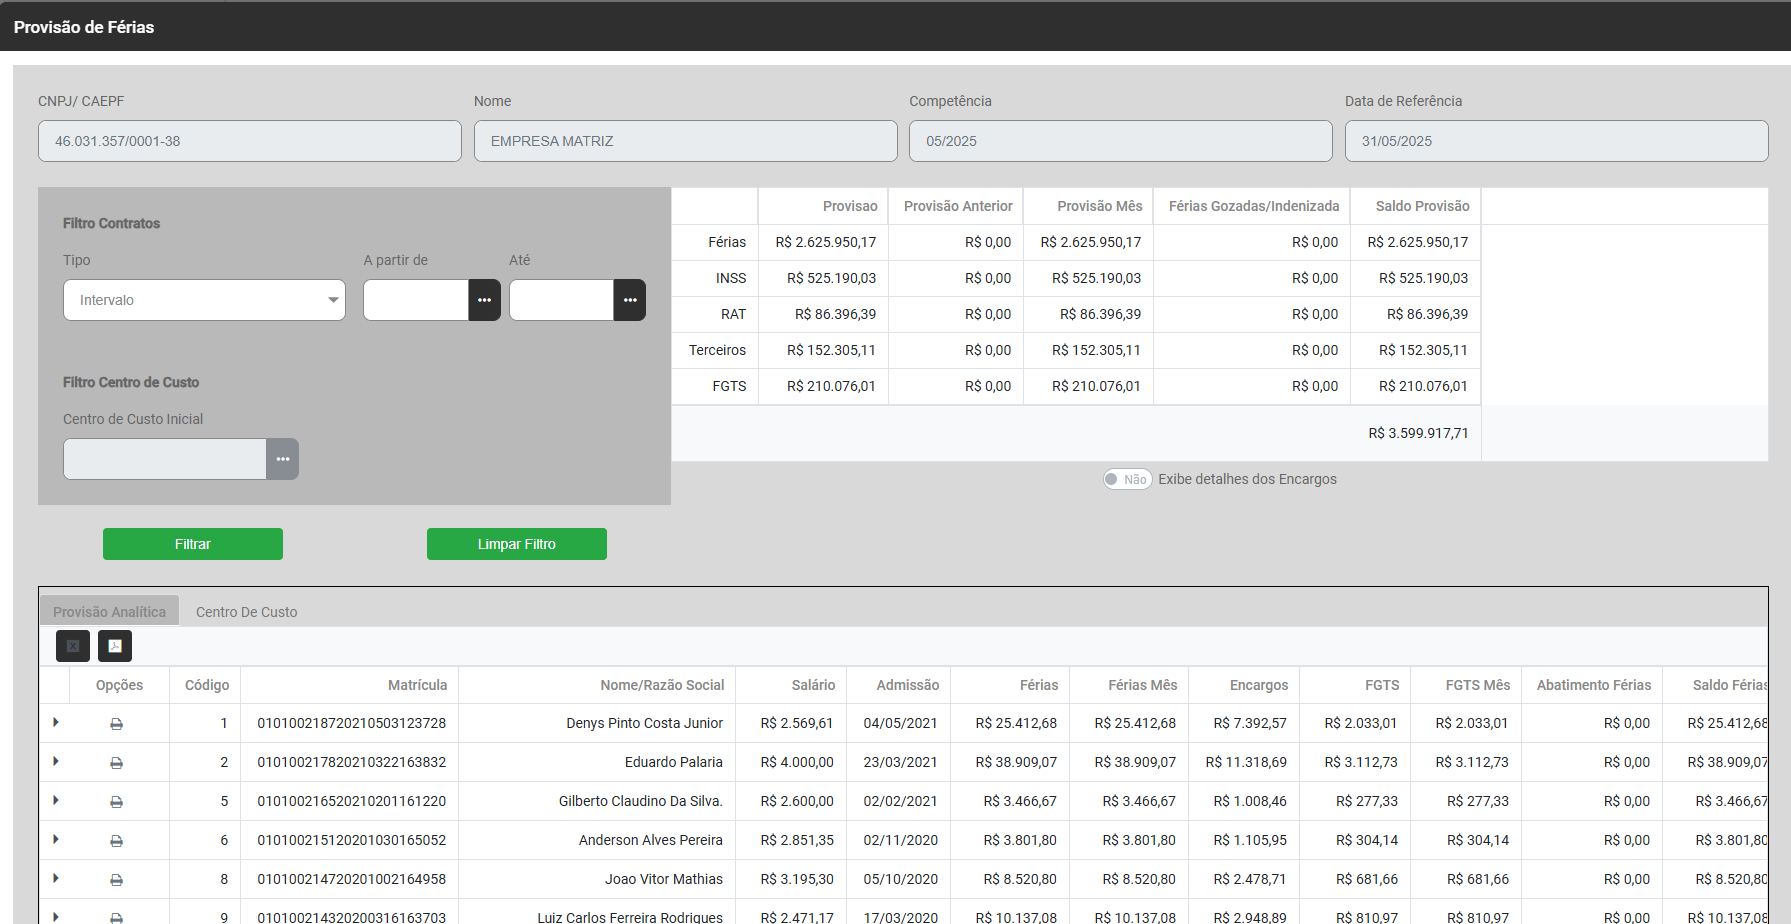Select the Provisão Analítica tab
This screenshot has height=924, width=1791.
pyautogui.click(x=109, y=612)
